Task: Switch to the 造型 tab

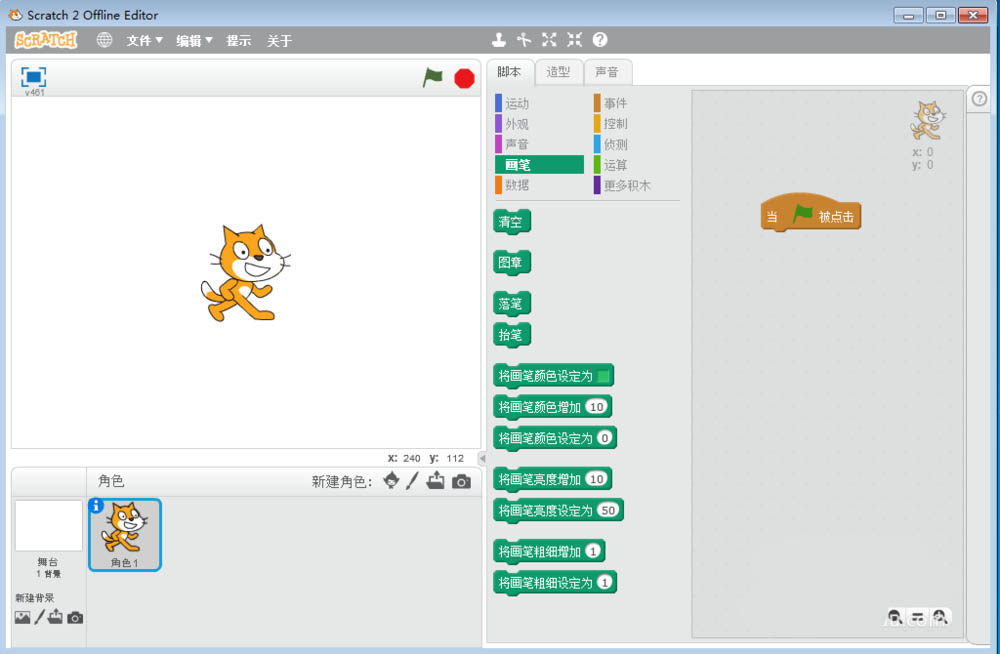Action: (x=558, y=72)
